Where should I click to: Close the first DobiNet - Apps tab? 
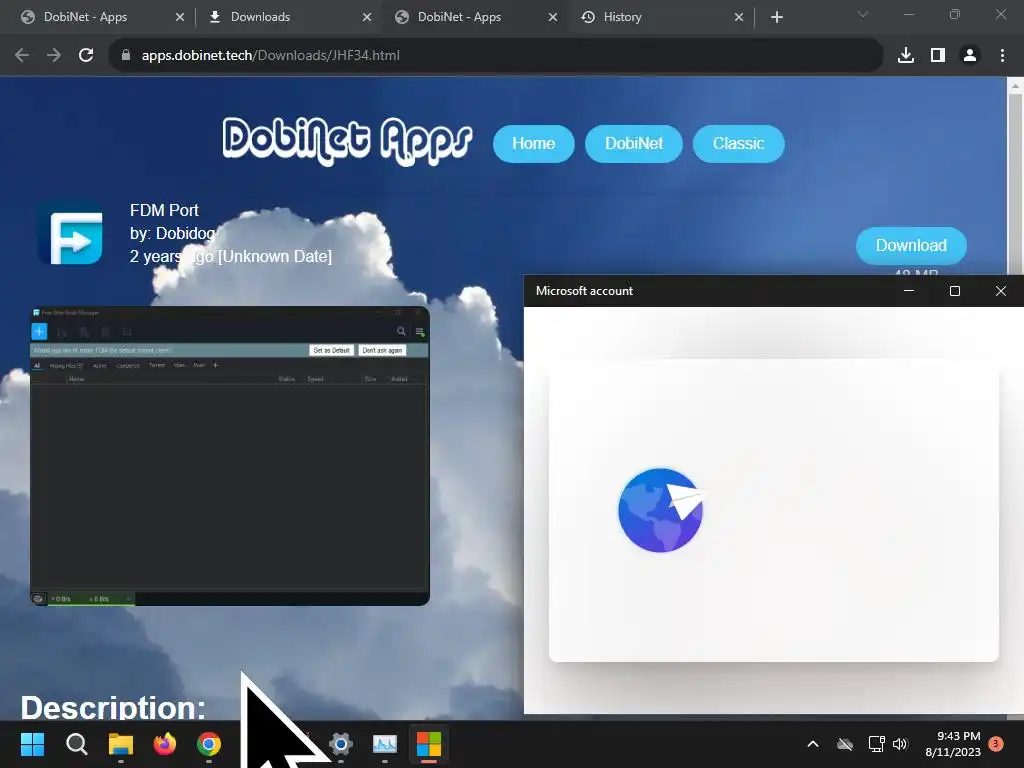click(x=180, y=17)
